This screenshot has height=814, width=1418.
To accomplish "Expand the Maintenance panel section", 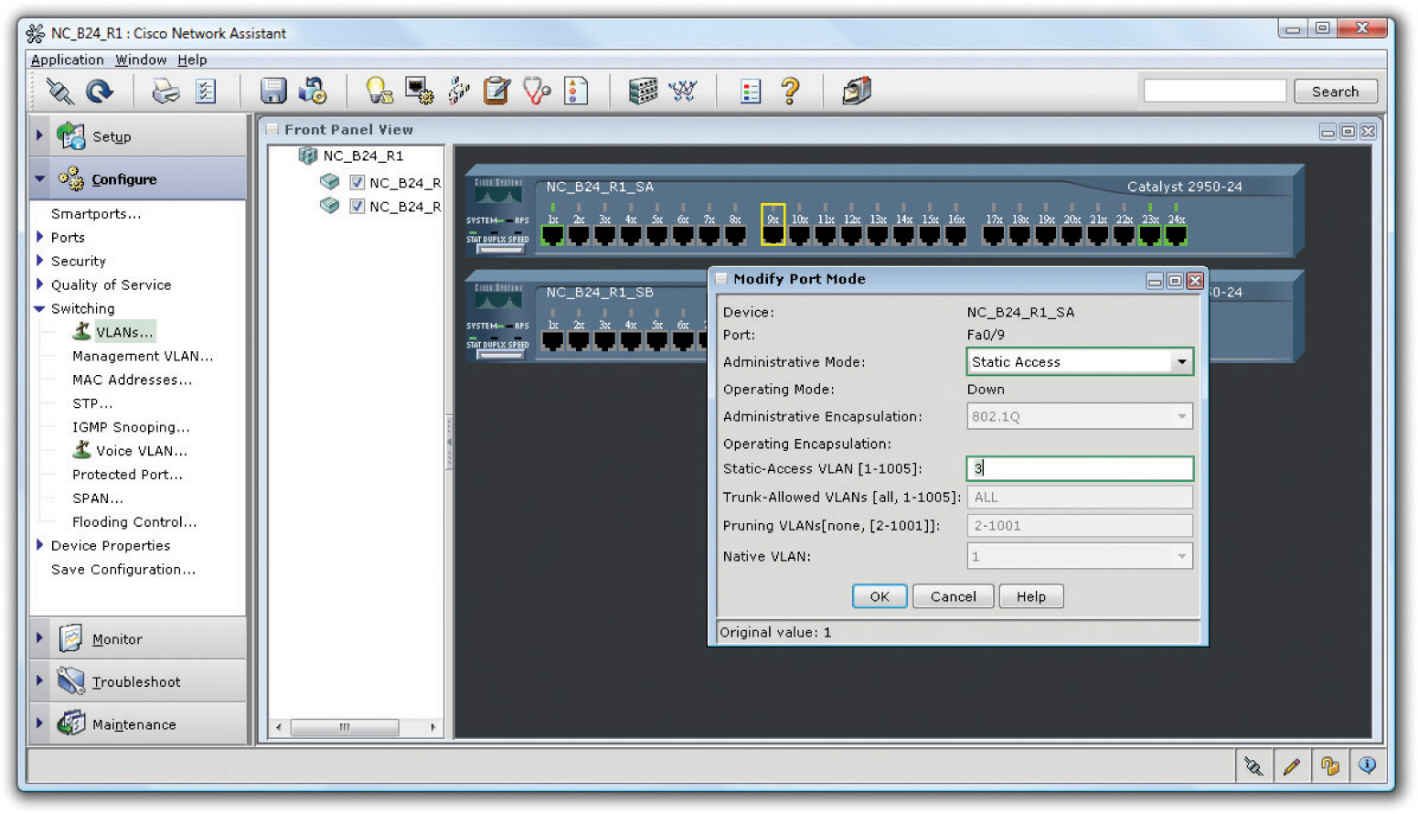I will pos(138,724).
